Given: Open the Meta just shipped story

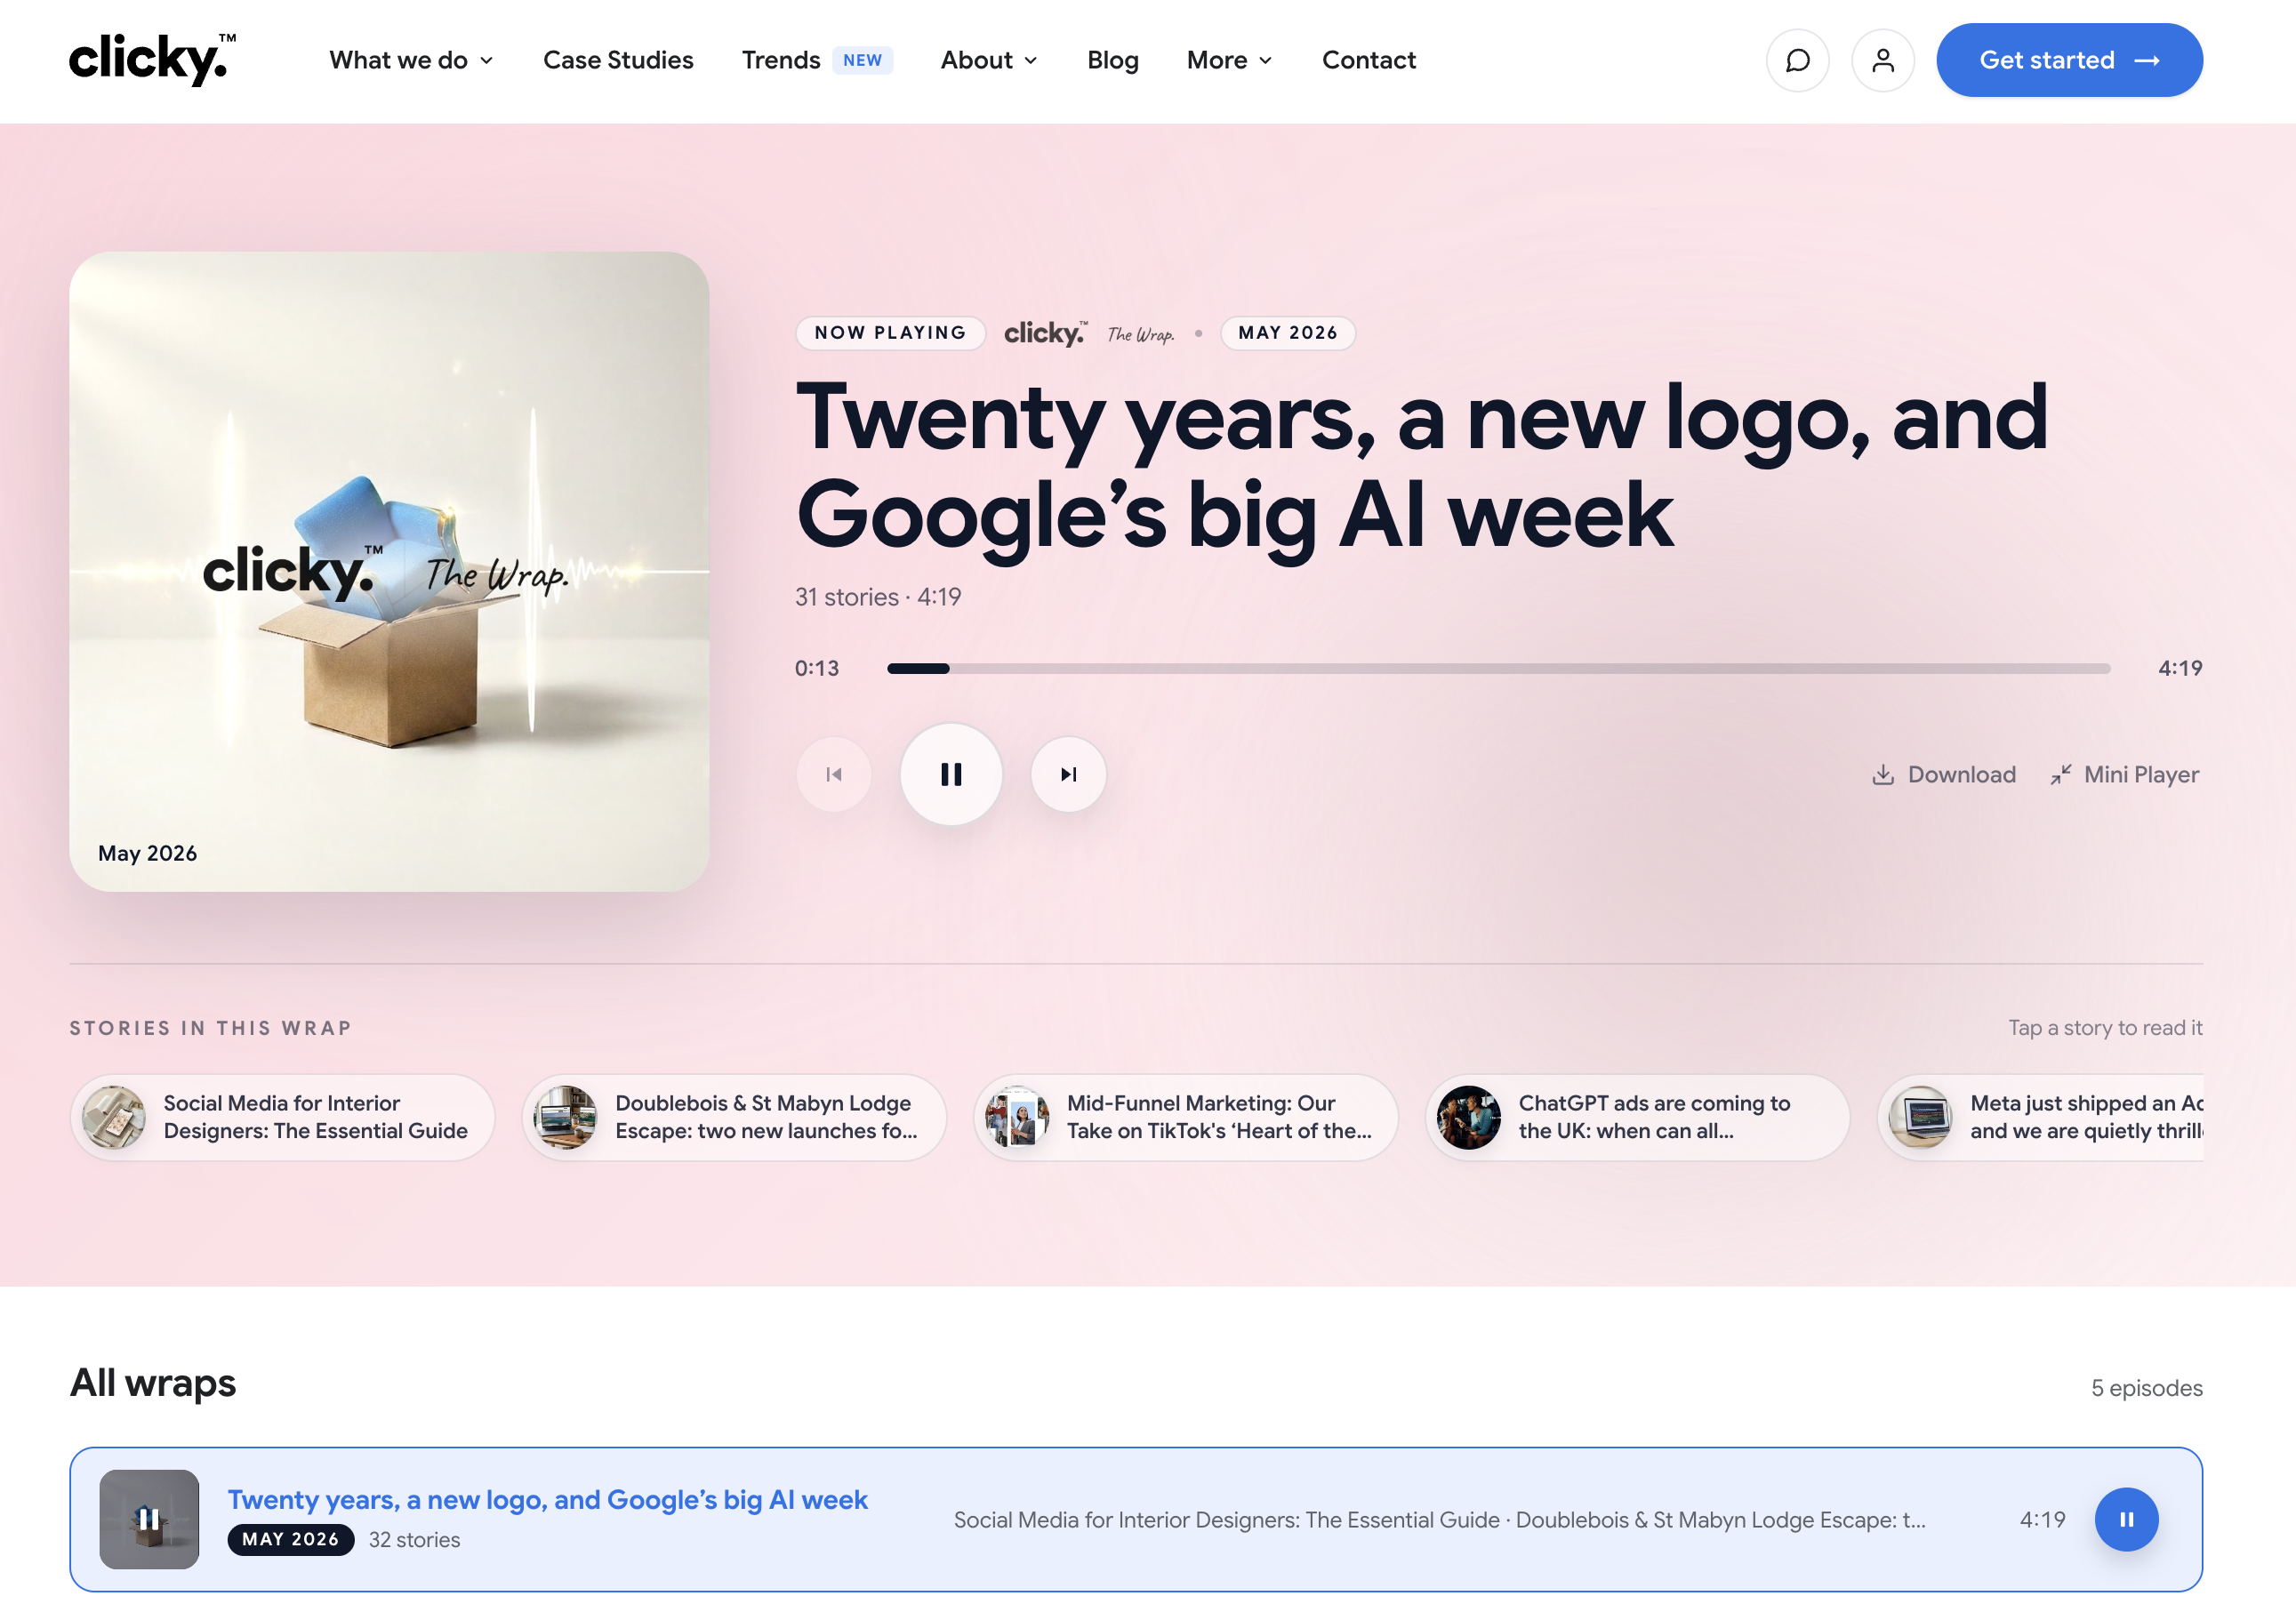Looking at the screenshot, I should click(2041, 1117).
